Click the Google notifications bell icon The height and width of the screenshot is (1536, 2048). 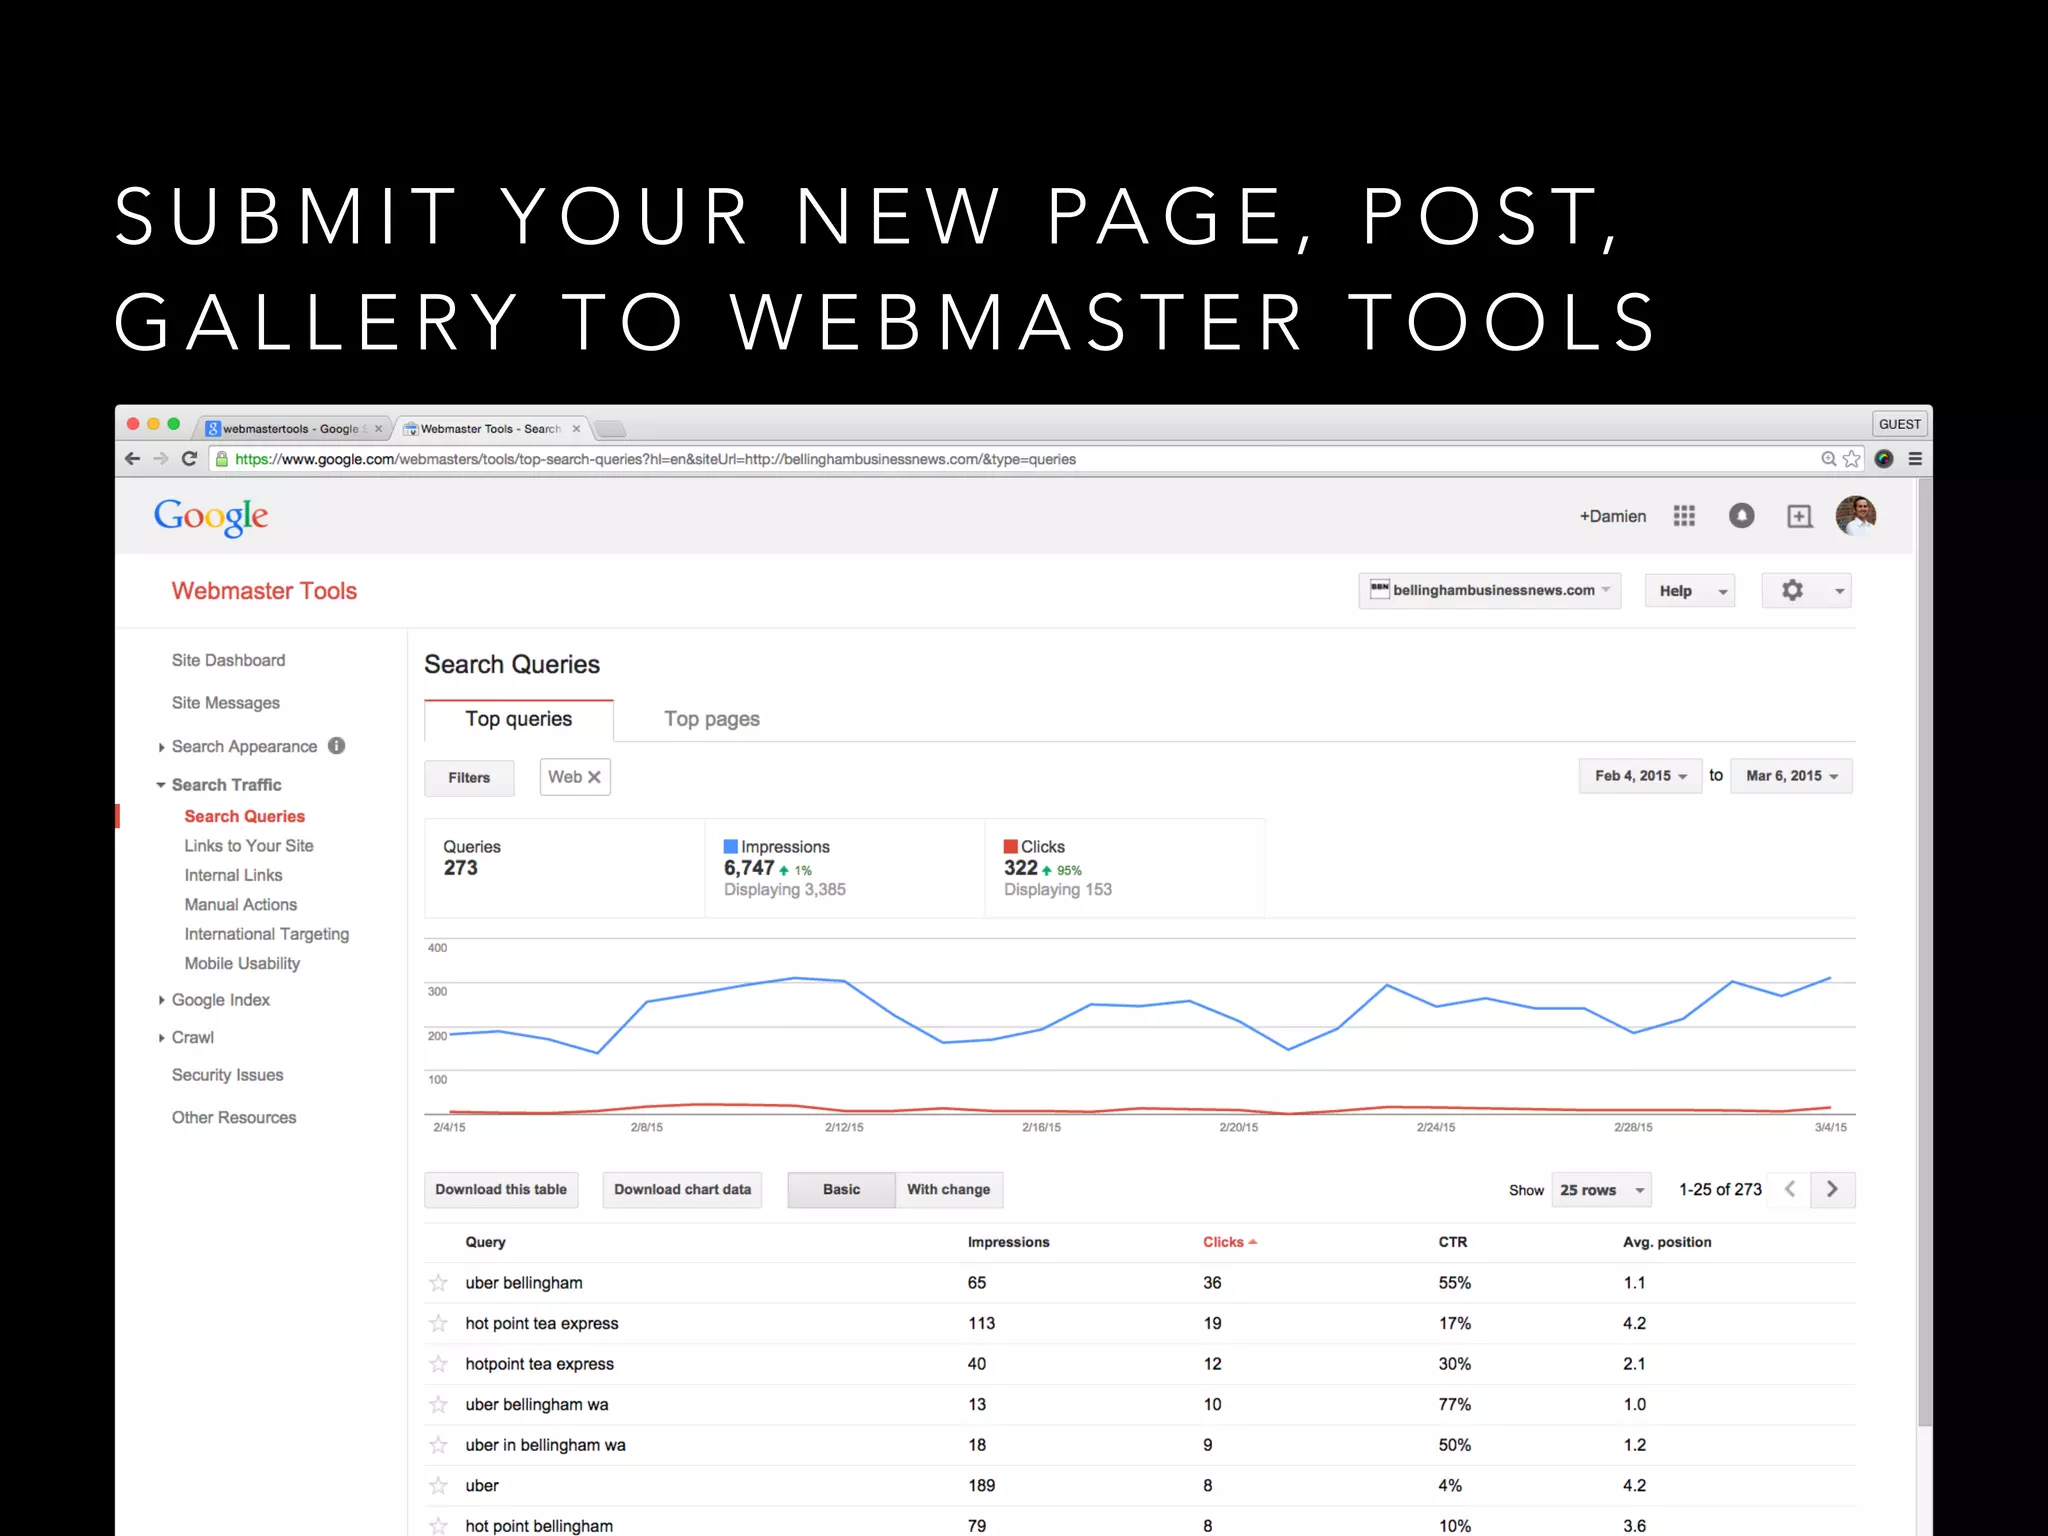coord(1741,516)
